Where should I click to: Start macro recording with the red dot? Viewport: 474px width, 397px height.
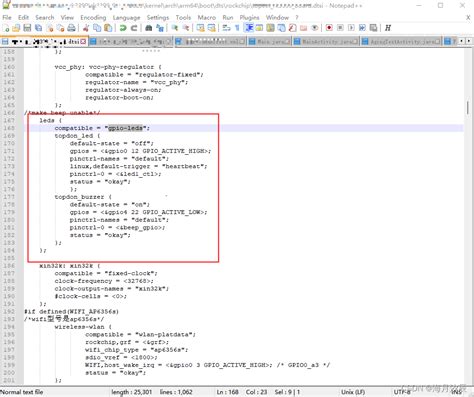click(329, 28)
